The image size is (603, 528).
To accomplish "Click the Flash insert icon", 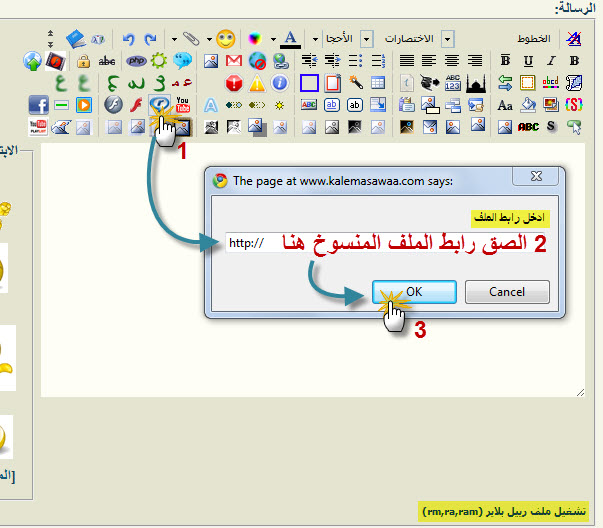I will coord(113,105).
